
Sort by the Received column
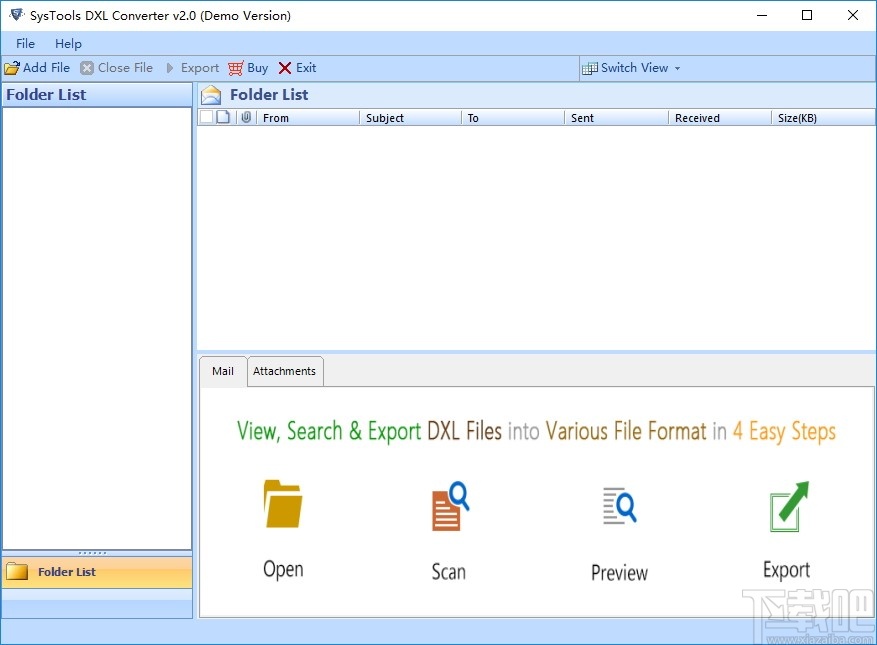tap(720, 117)
